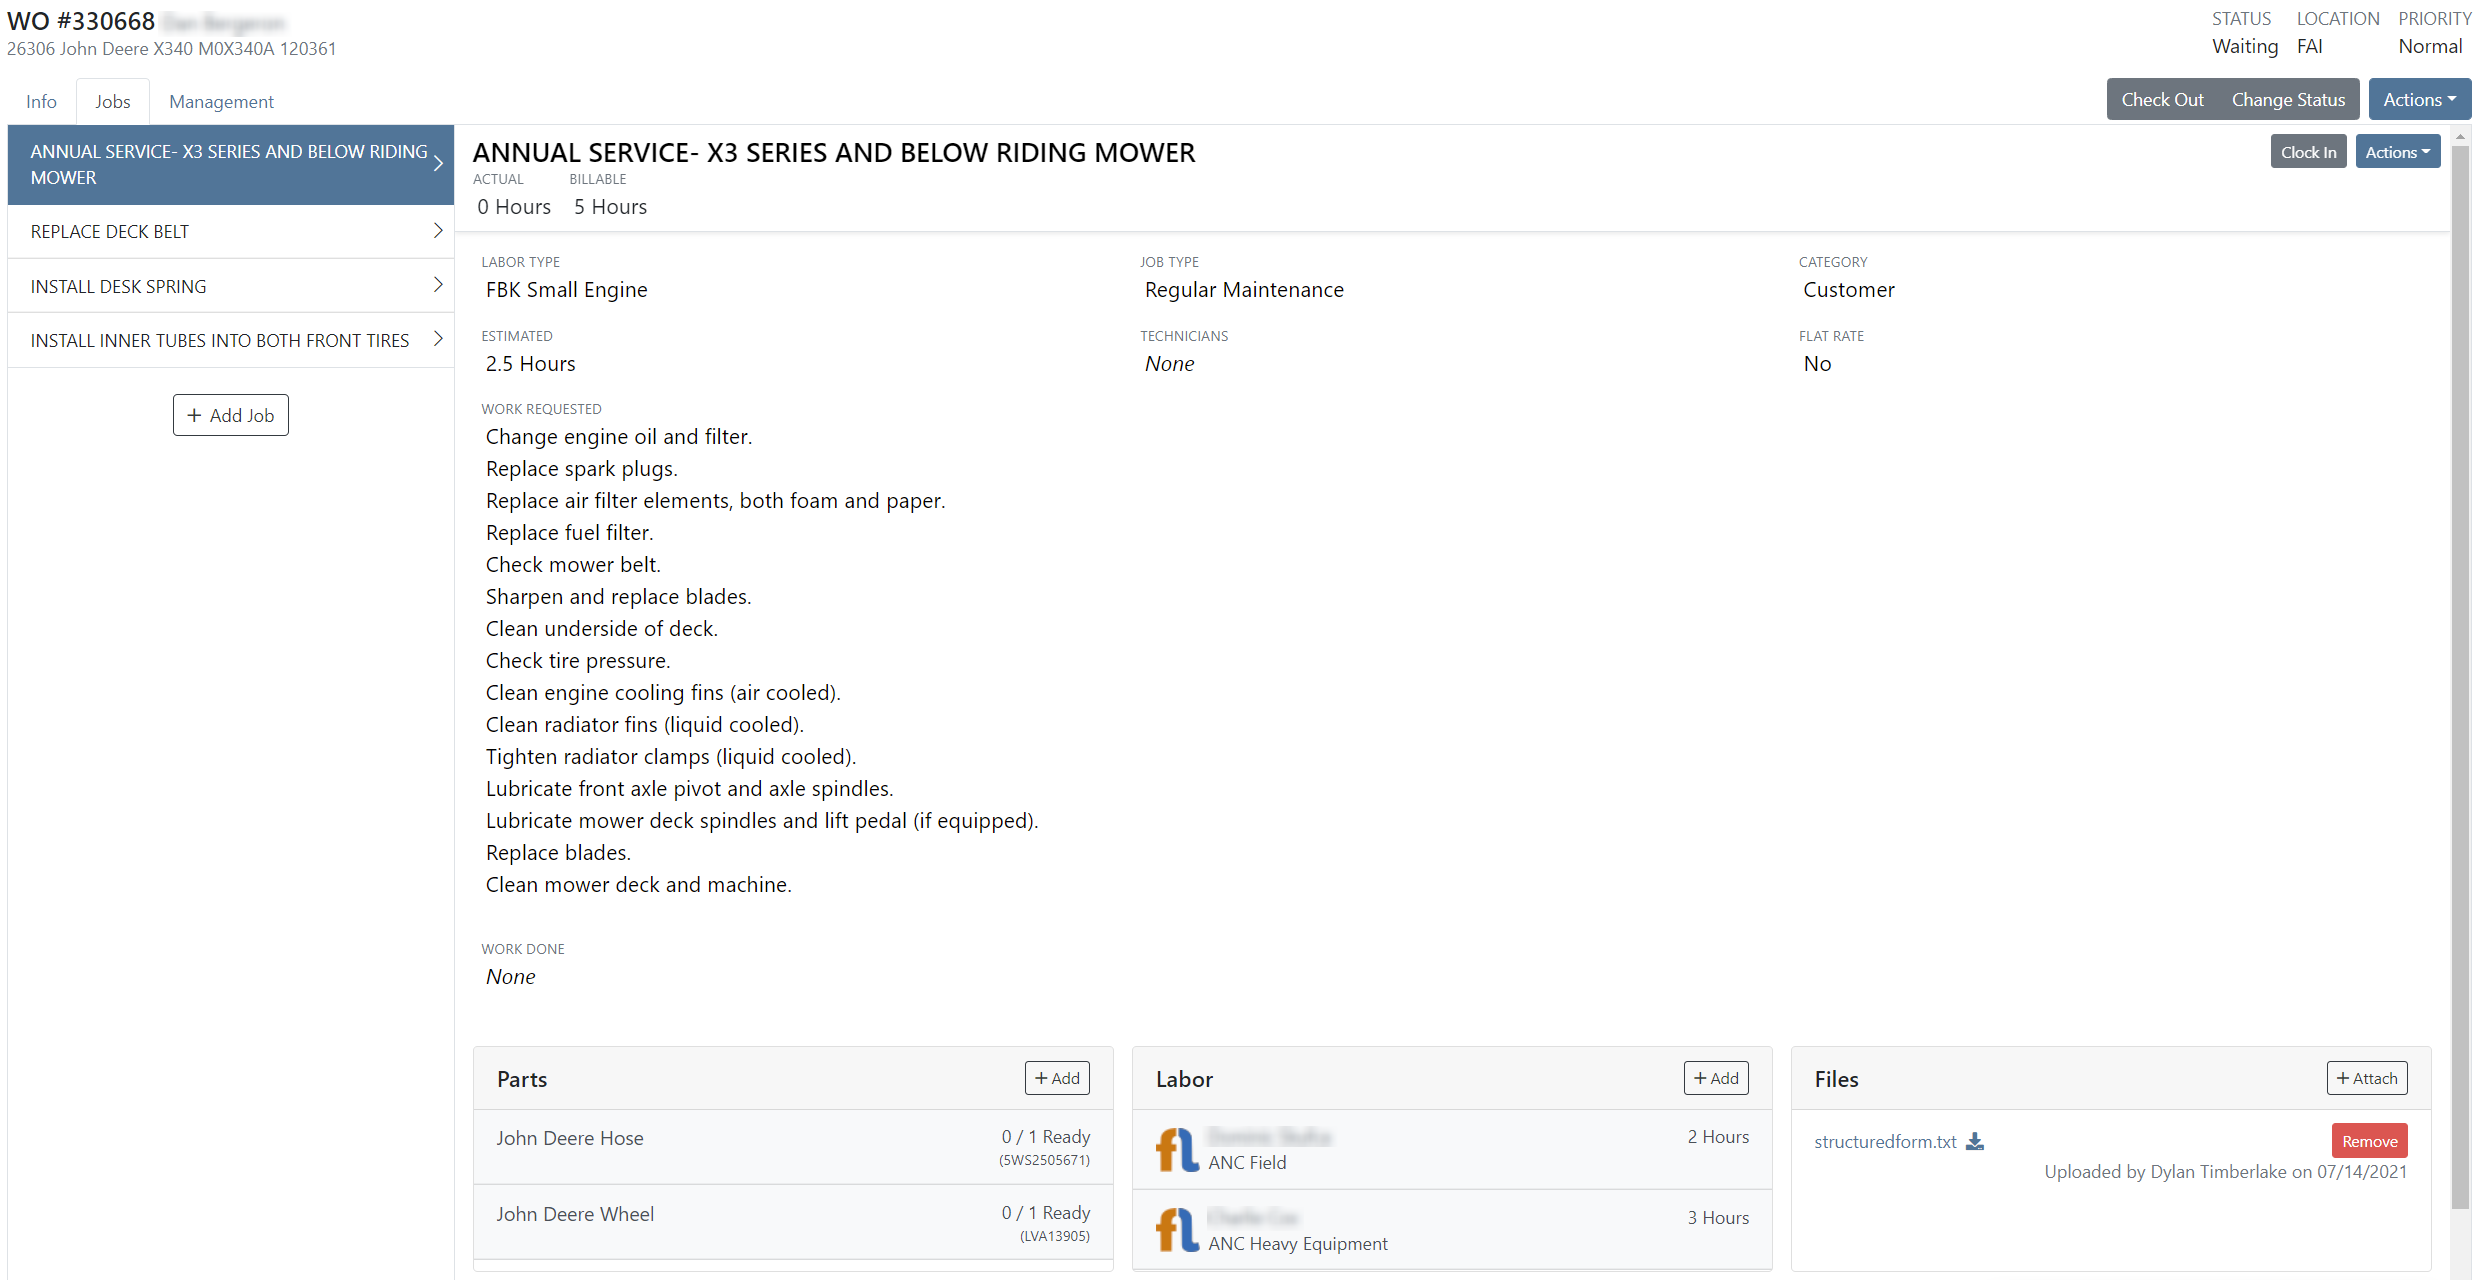Viewport: 2488px width, 1280px height.
Task: Select Annual Service X3 Series job
Action: (231, 165)
